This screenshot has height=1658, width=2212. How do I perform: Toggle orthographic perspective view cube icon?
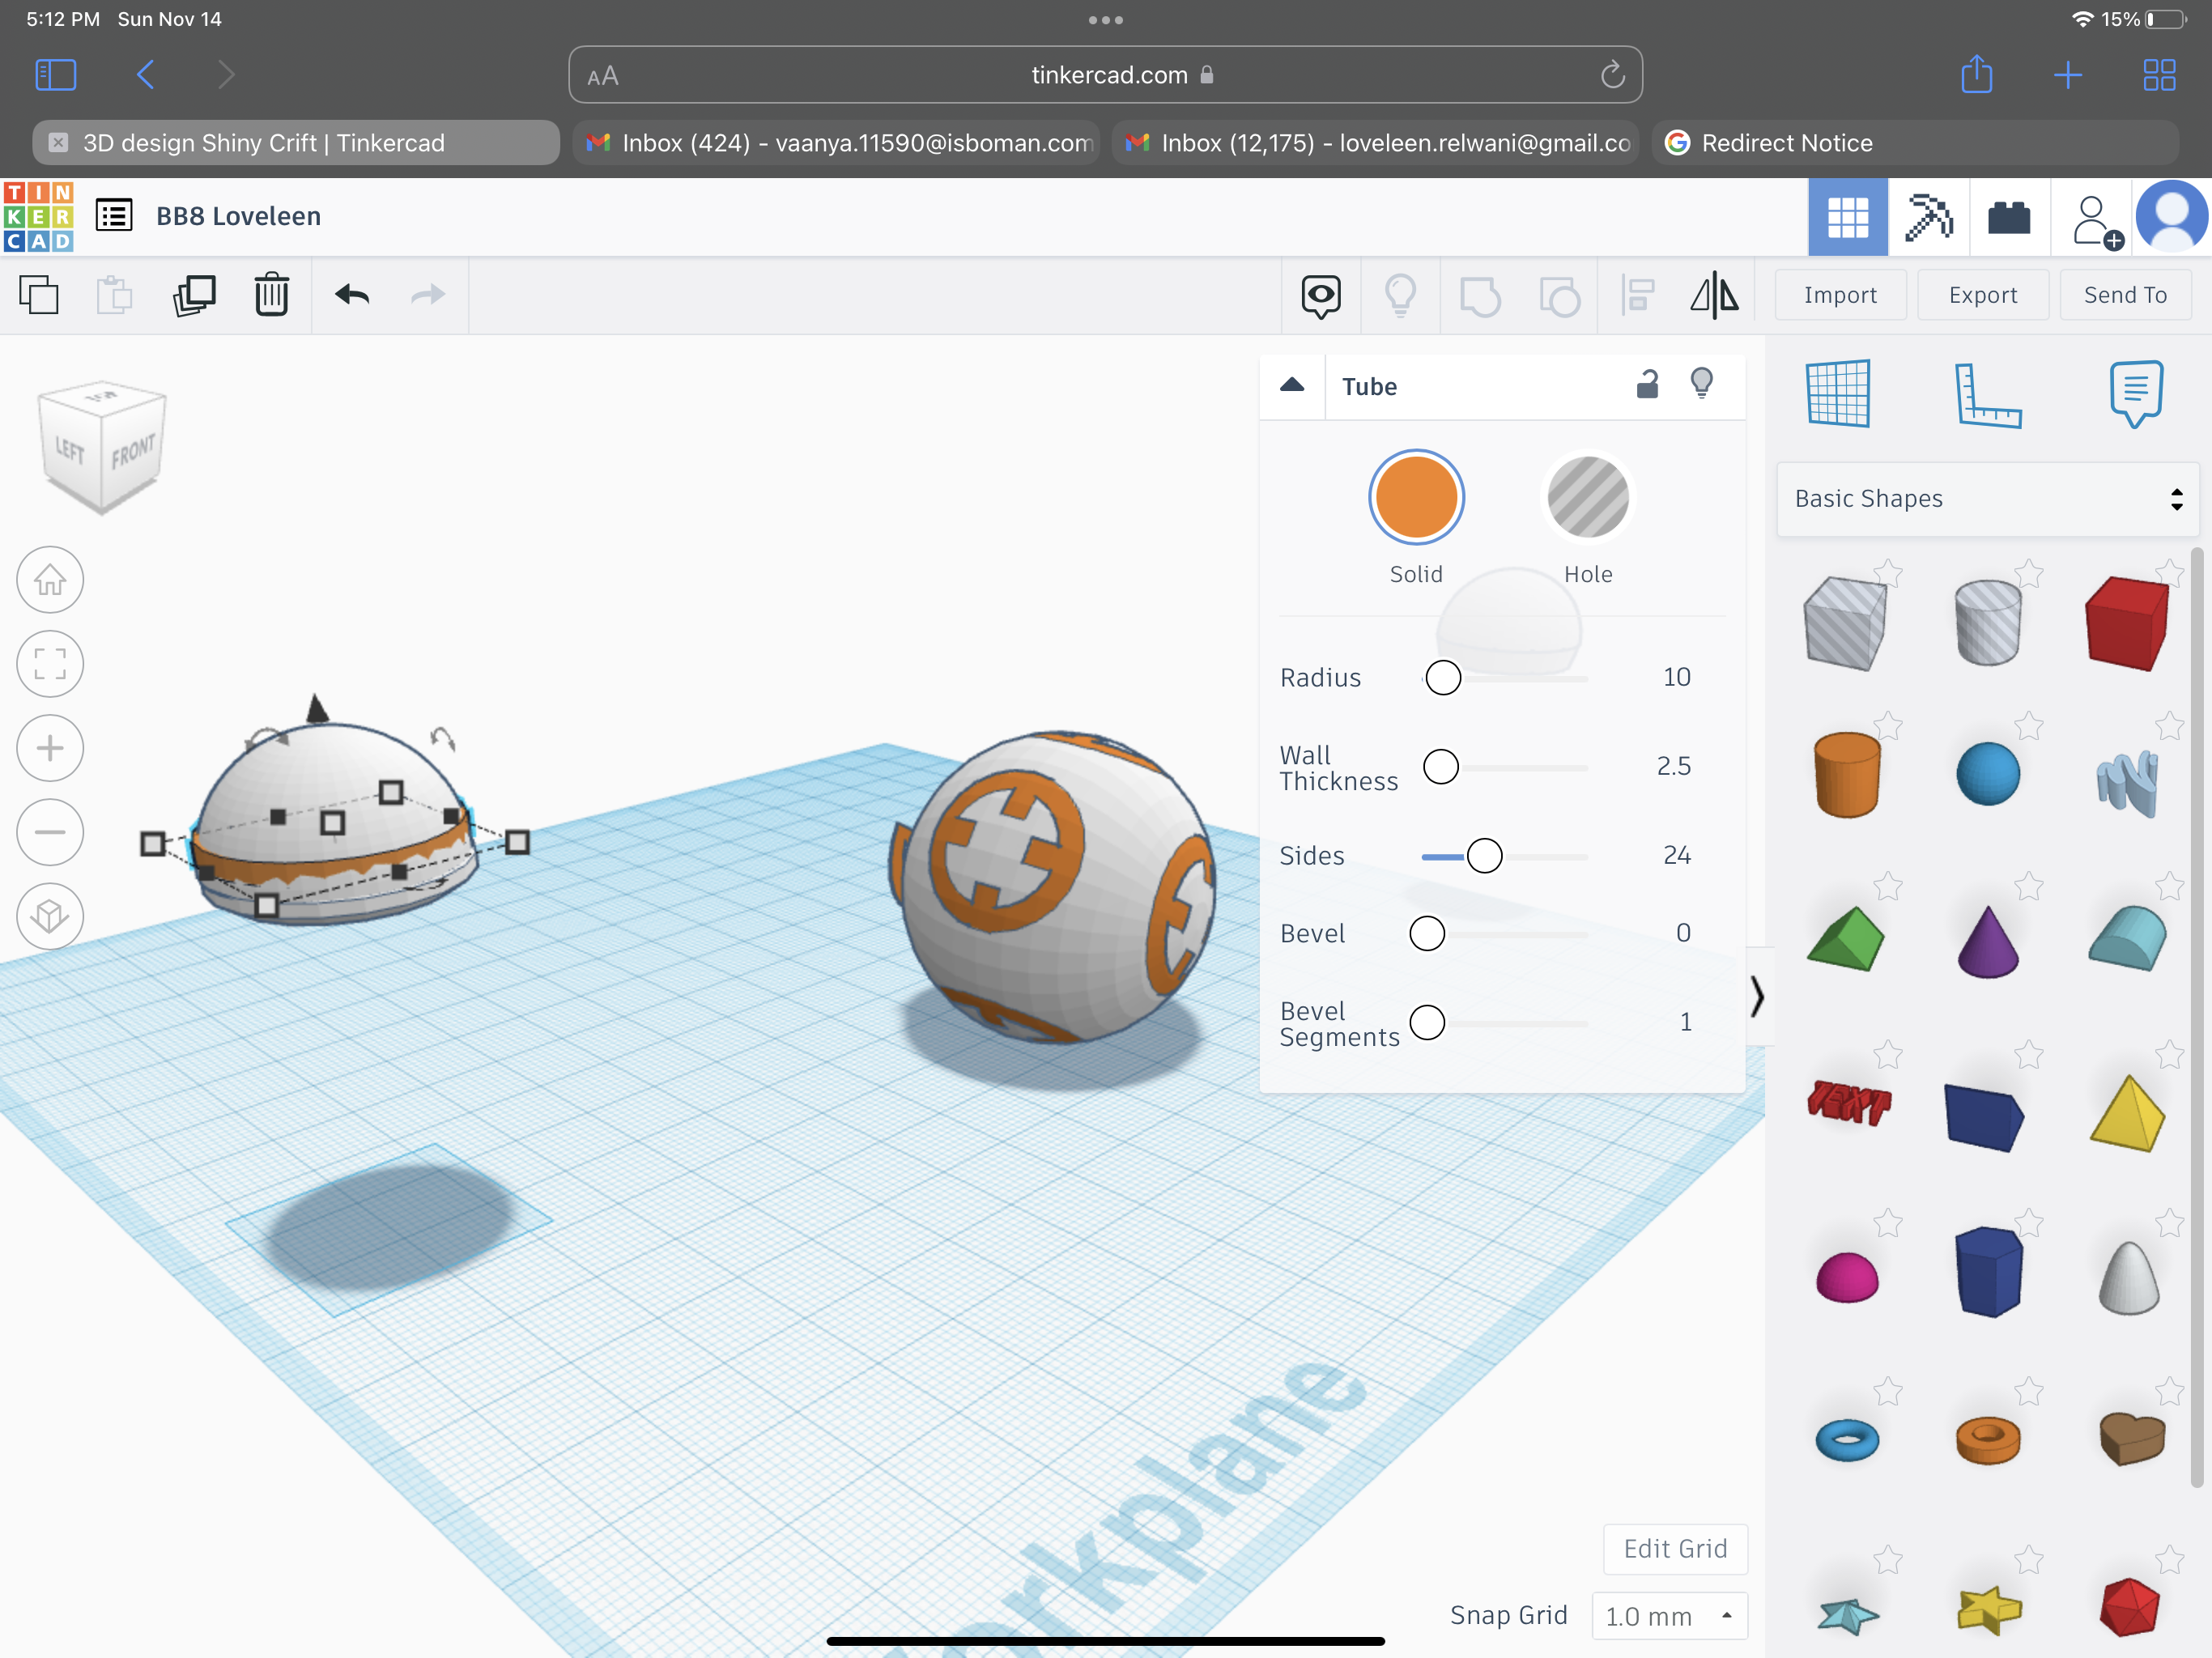[x=50, y=916]
